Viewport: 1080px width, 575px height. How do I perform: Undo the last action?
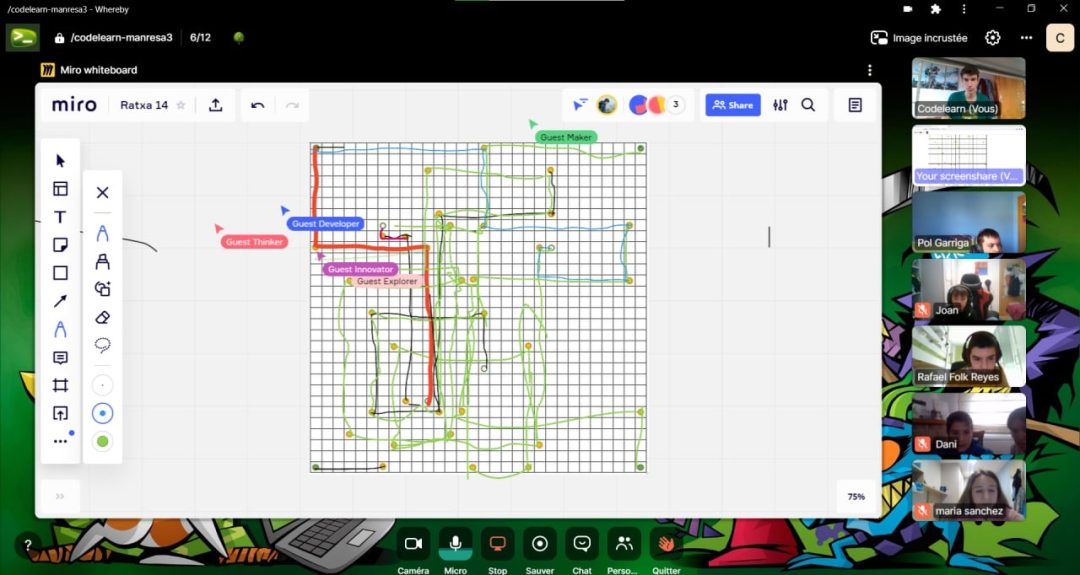pyautogui.click(x=258, y=105)
